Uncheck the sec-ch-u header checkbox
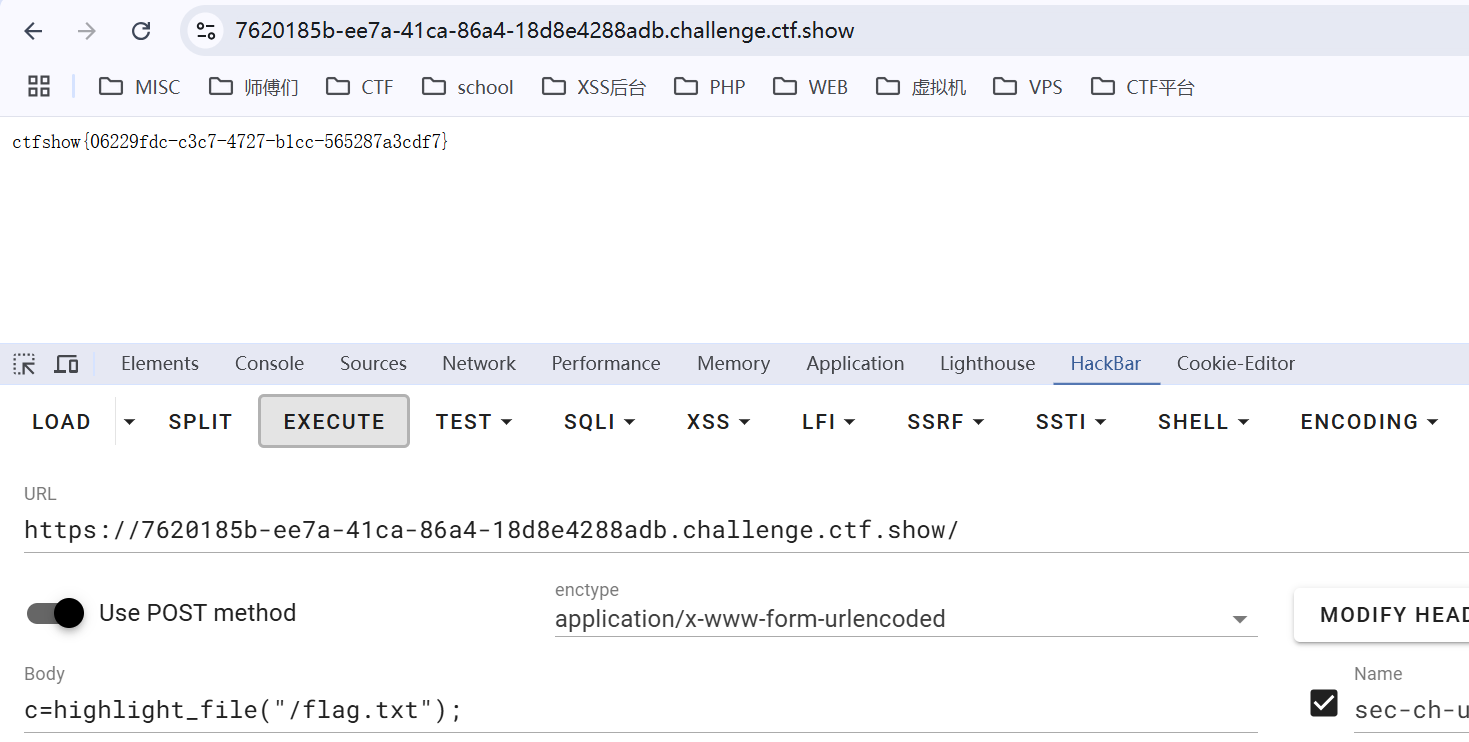 [x=1323, y=703]
